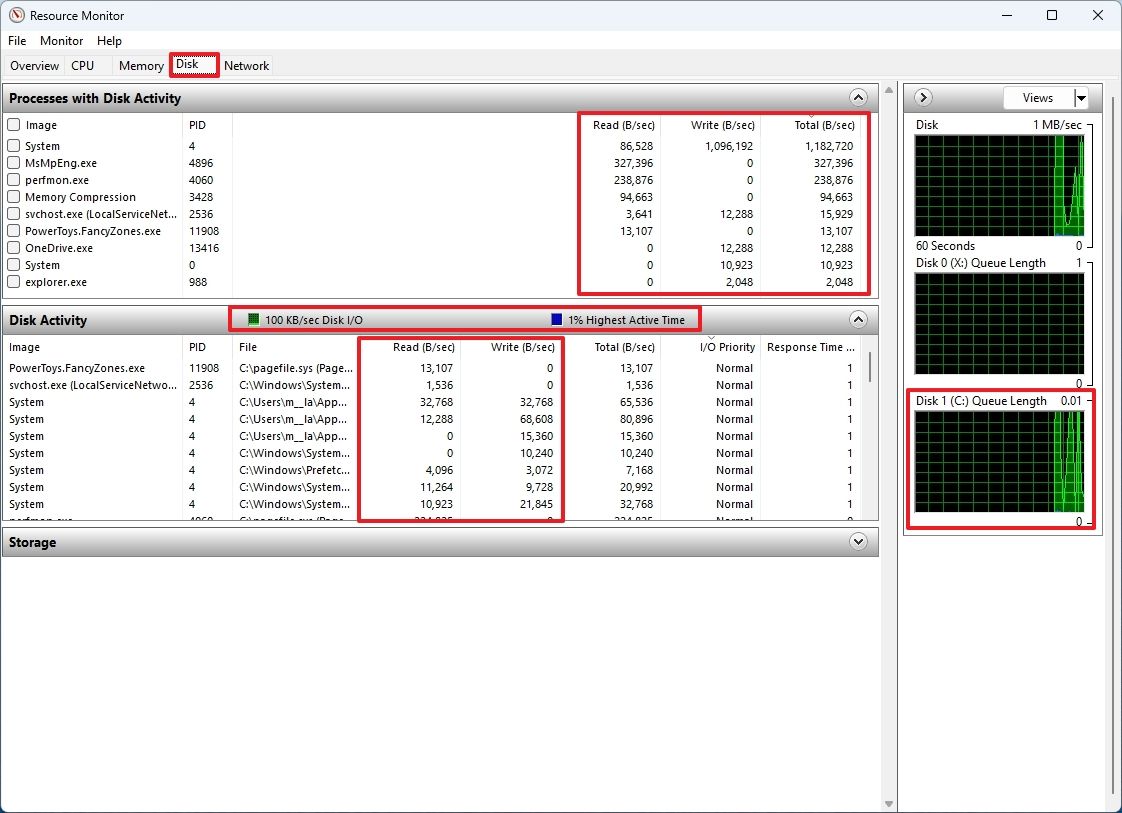The image size is (1122, 813).
Task: Check the perfmon.exe process checkbox
Action: click(x=13, y=179)
